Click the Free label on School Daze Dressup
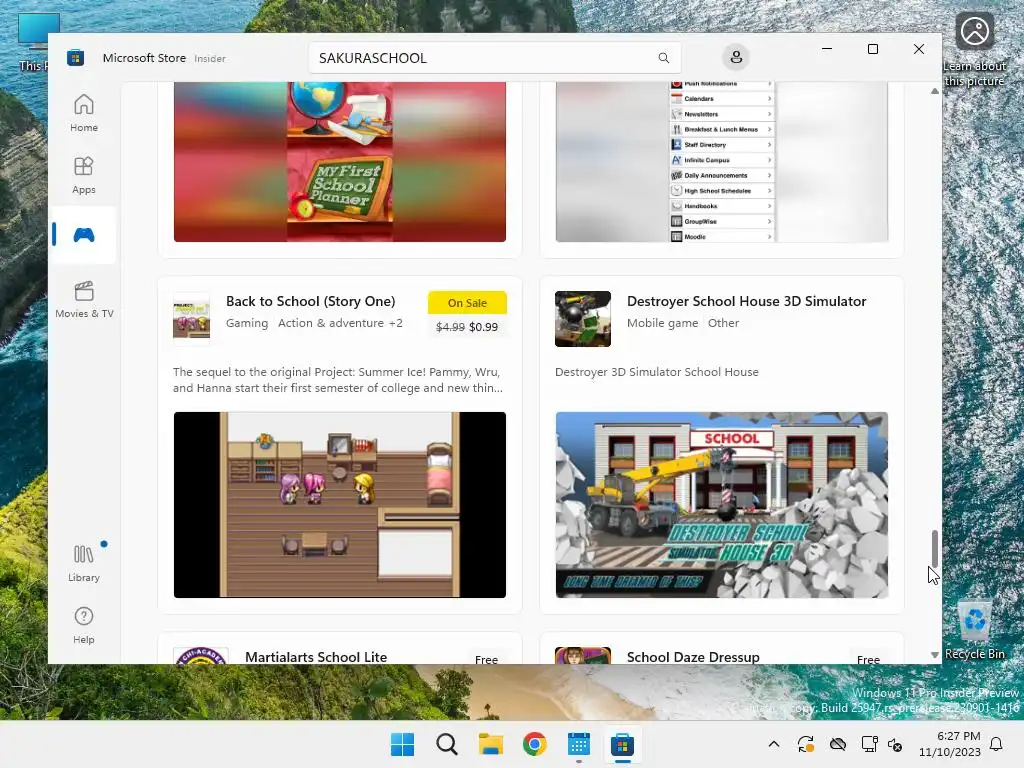 click(868, 659)
